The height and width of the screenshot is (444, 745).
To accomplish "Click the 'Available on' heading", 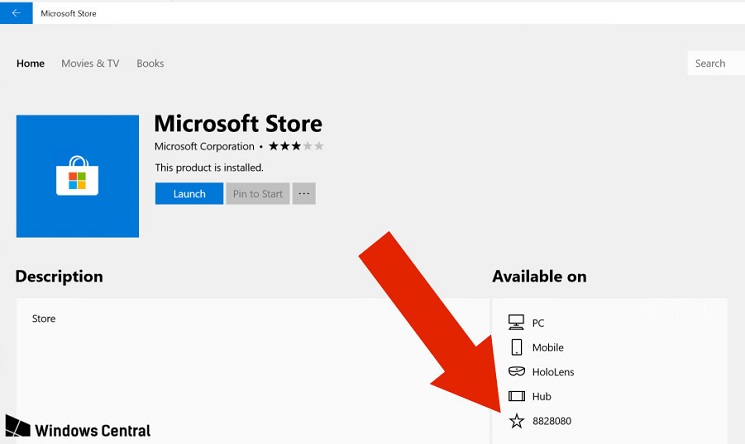I will 539,276.
